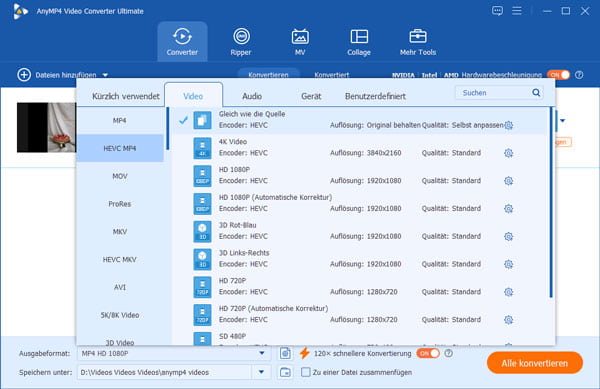
Task: Open settings gear for 3D Rot-Blau preset
Action: click(509, 236)
